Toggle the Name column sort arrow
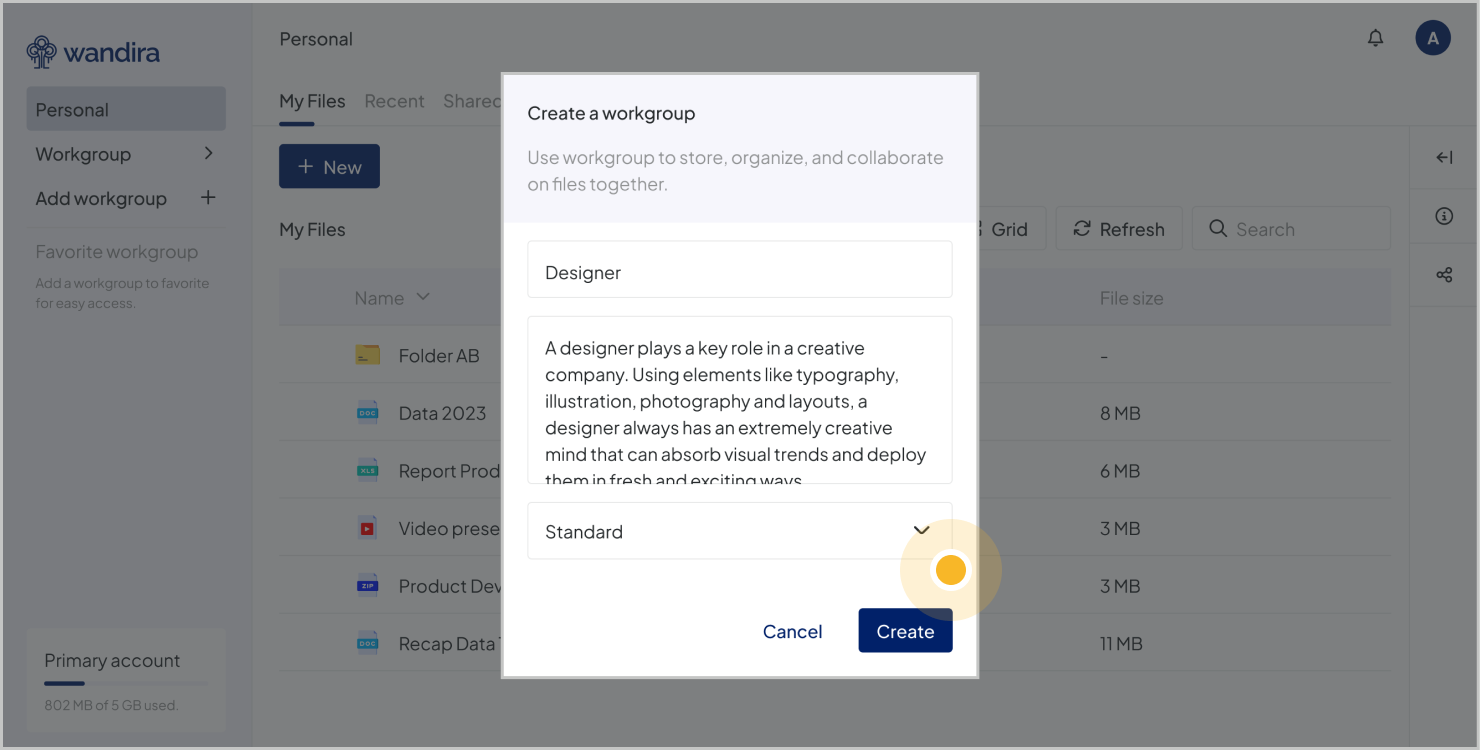Image resolution: width=1480 pixels, height=750 pixels. (x=423, y=297)
